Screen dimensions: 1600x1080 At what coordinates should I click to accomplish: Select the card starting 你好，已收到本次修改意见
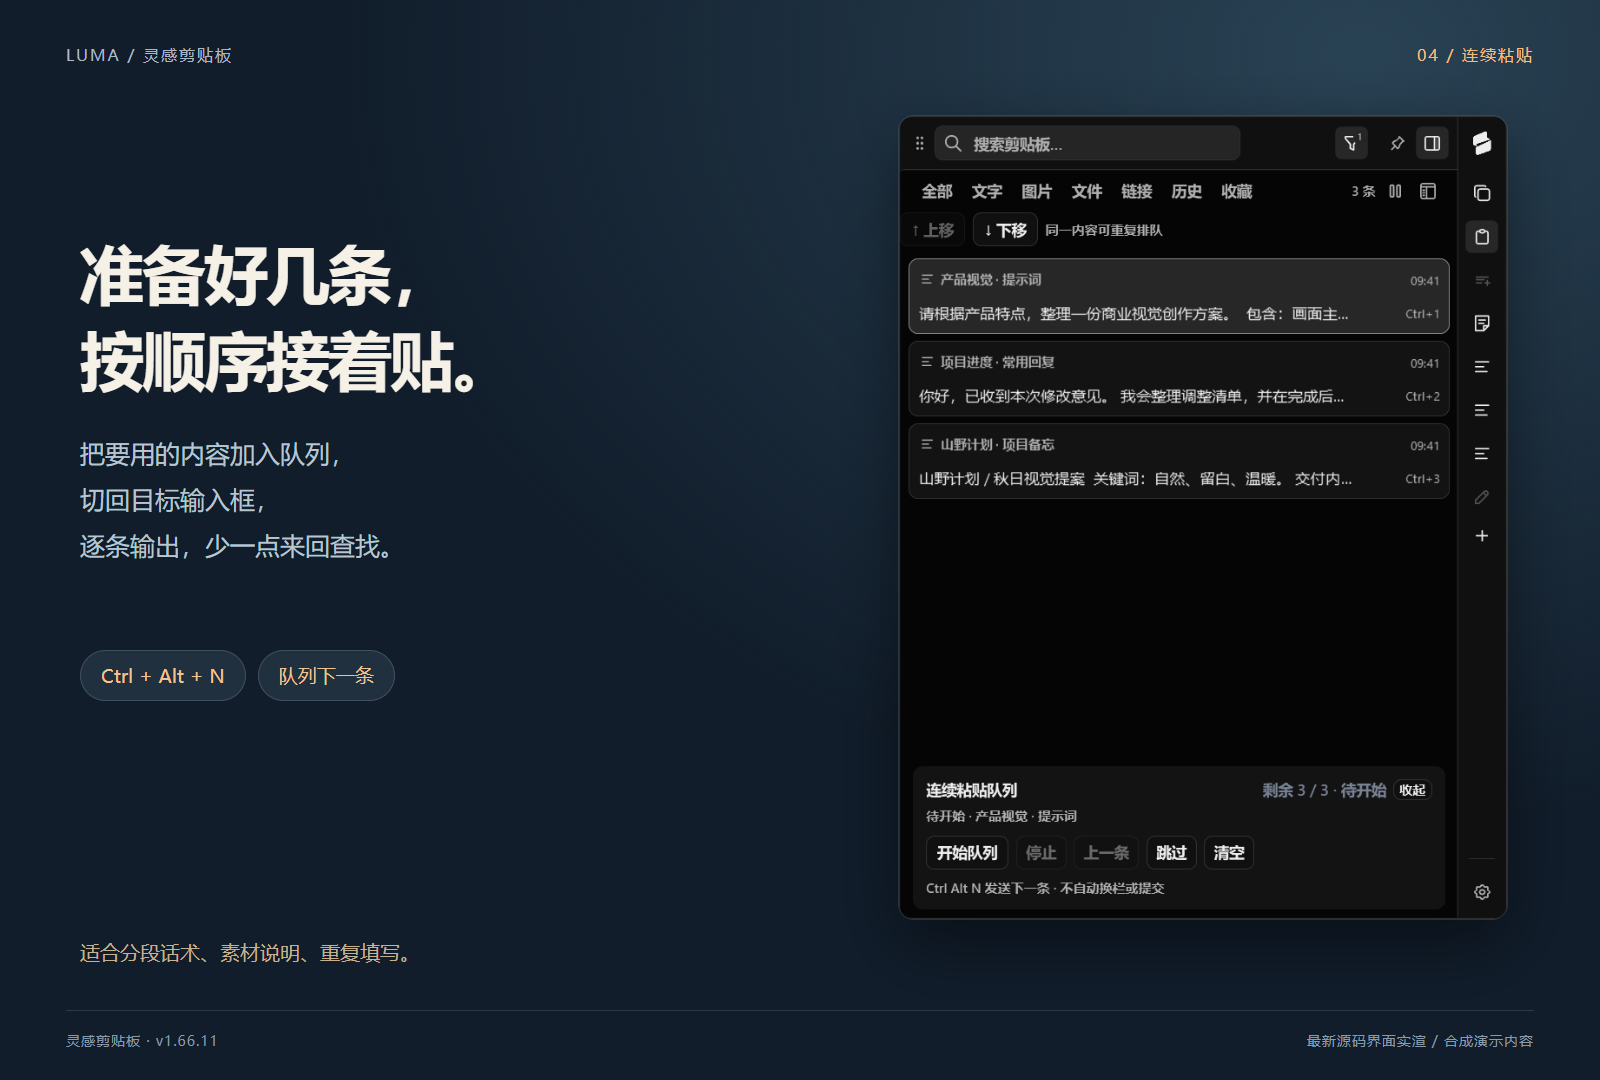point(1179,379)
